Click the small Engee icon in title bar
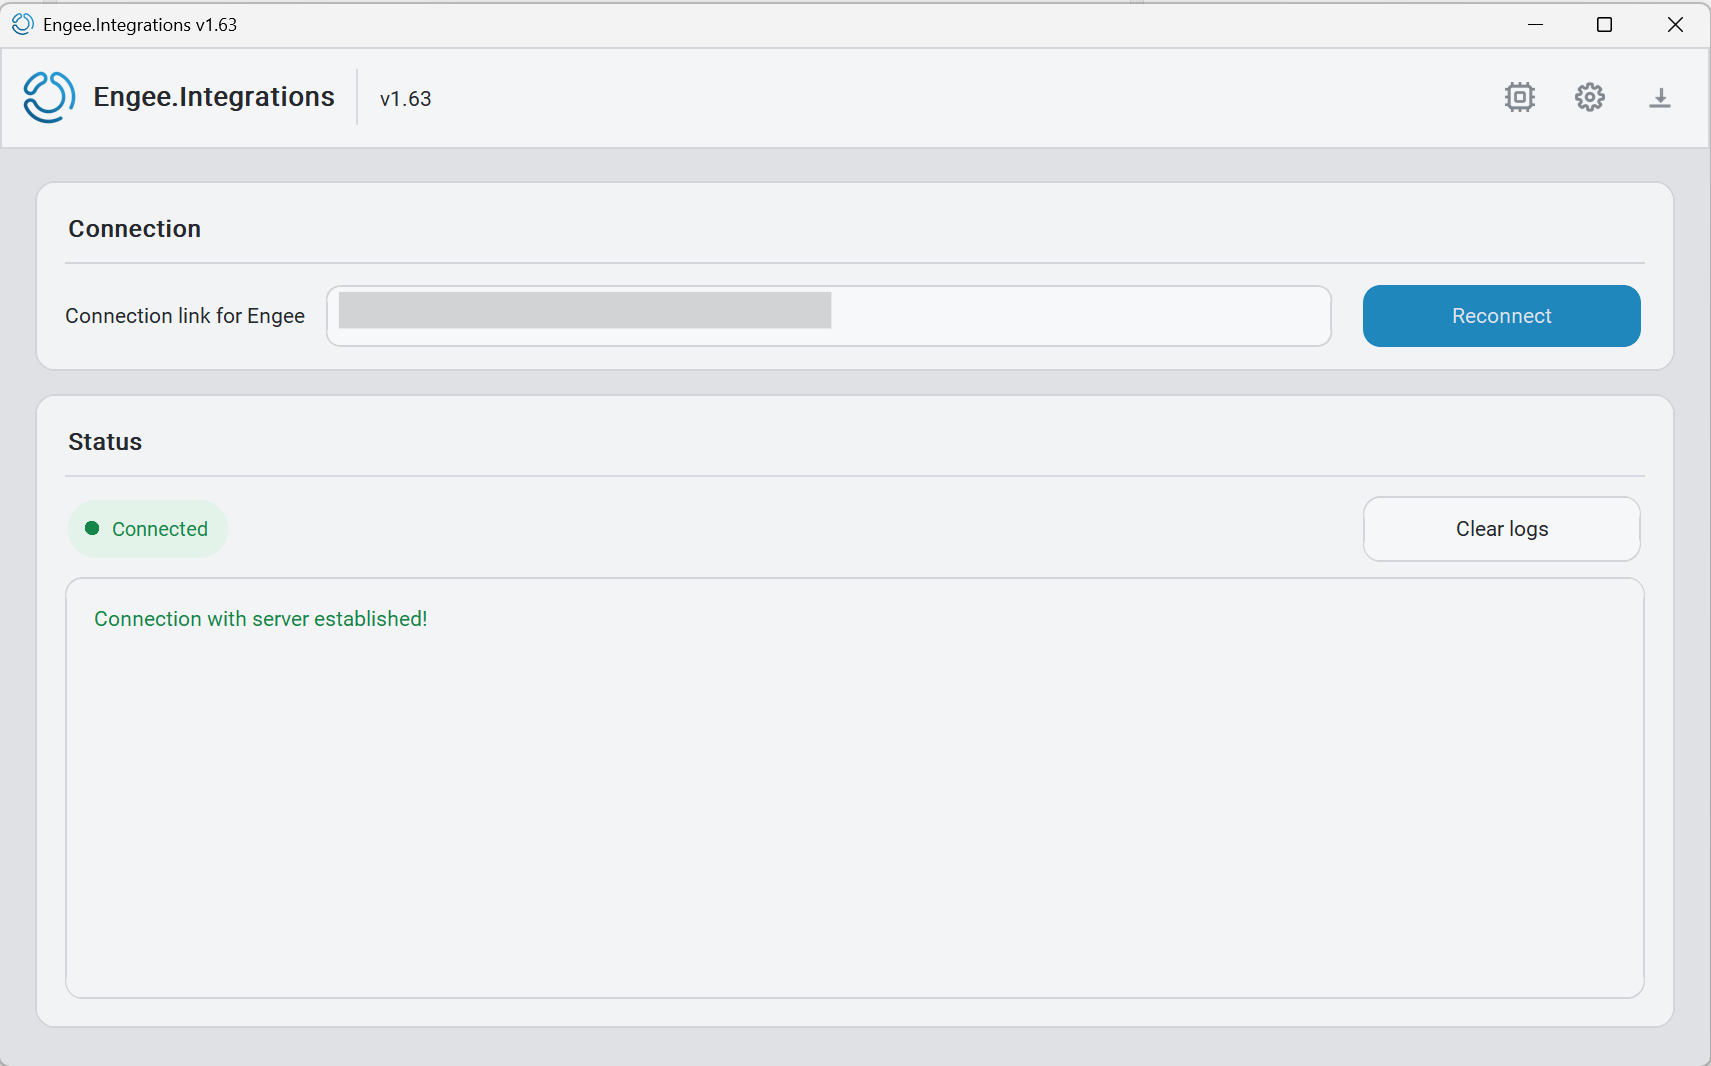Screen dimensions: 1711x1066 point(22,24)
